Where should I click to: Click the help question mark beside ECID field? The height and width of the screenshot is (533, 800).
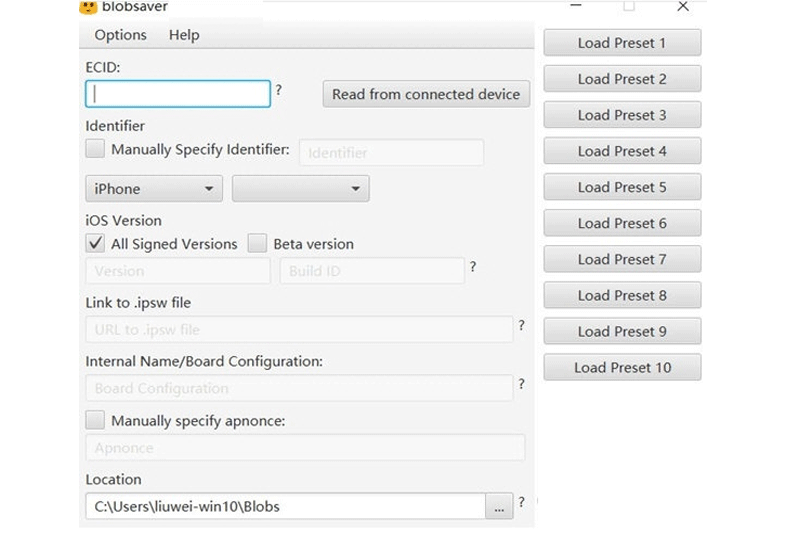click(279, 90)
